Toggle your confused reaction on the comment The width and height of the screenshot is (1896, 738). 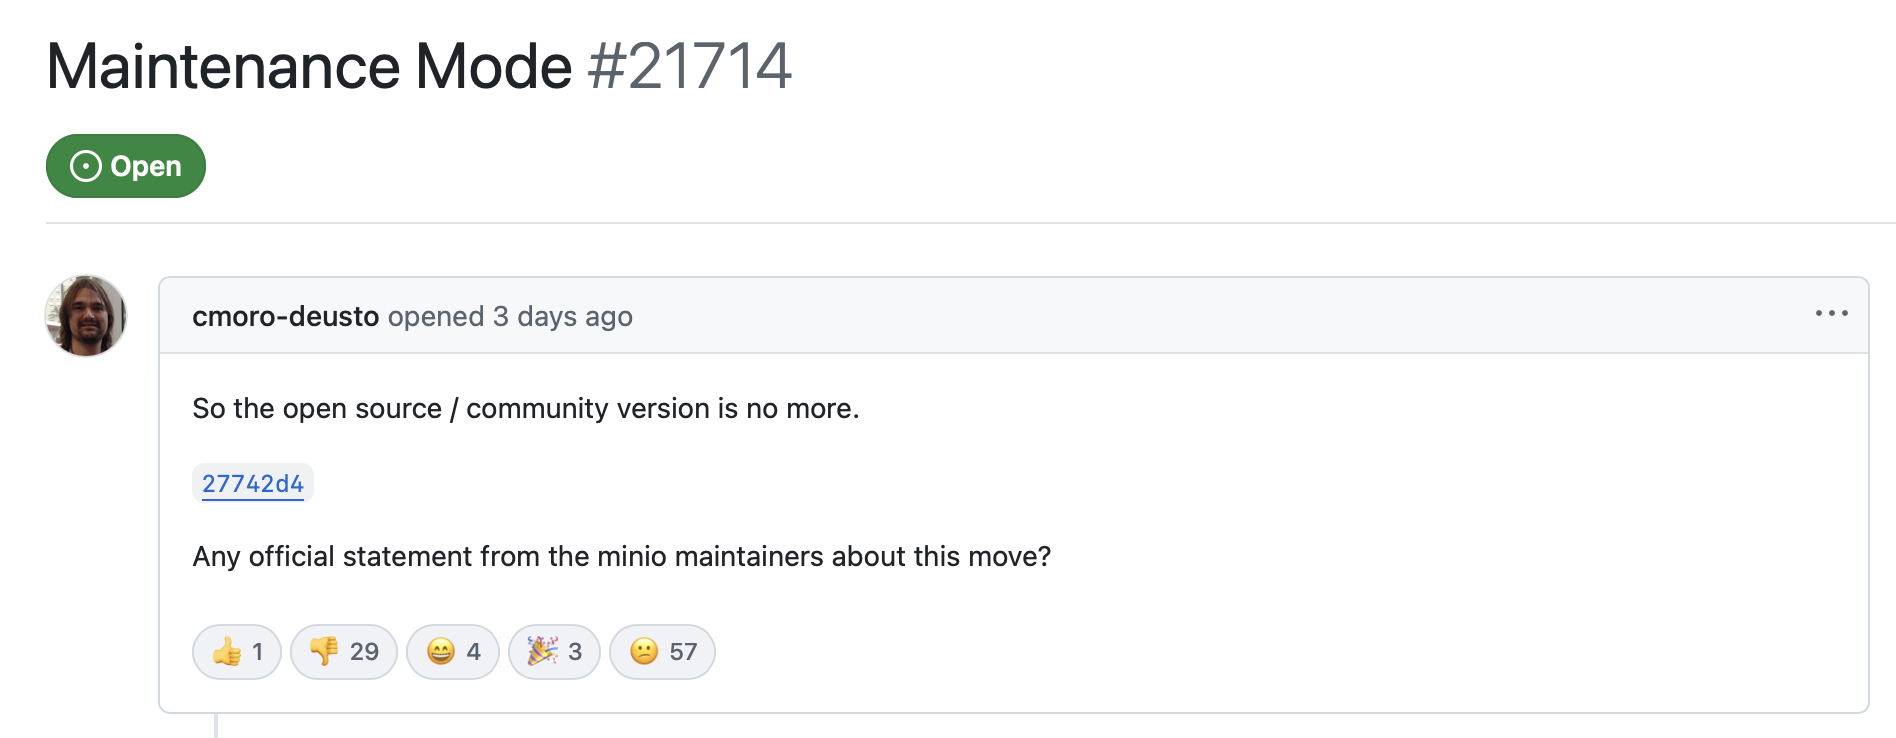662,651
